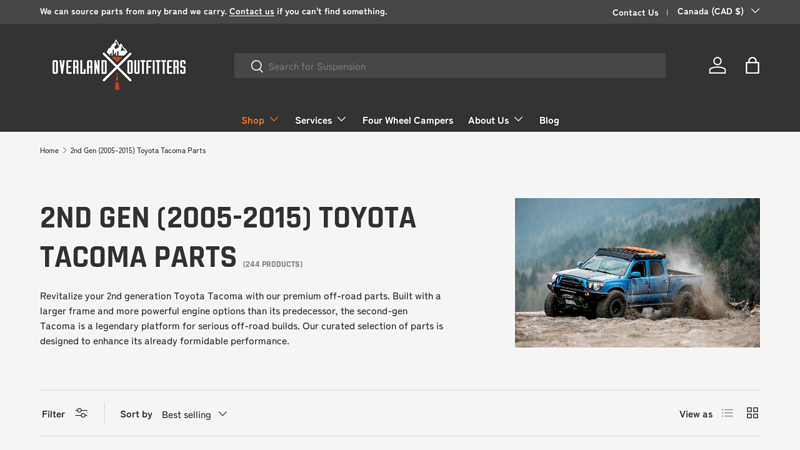800x450 pixels.
Task: Switch to grid view layout
Action: coord(752,413)
